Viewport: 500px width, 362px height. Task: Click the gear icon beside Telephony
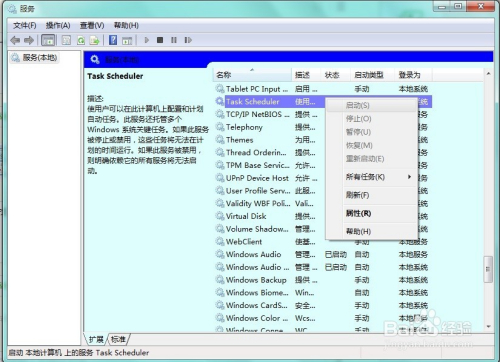220,127
